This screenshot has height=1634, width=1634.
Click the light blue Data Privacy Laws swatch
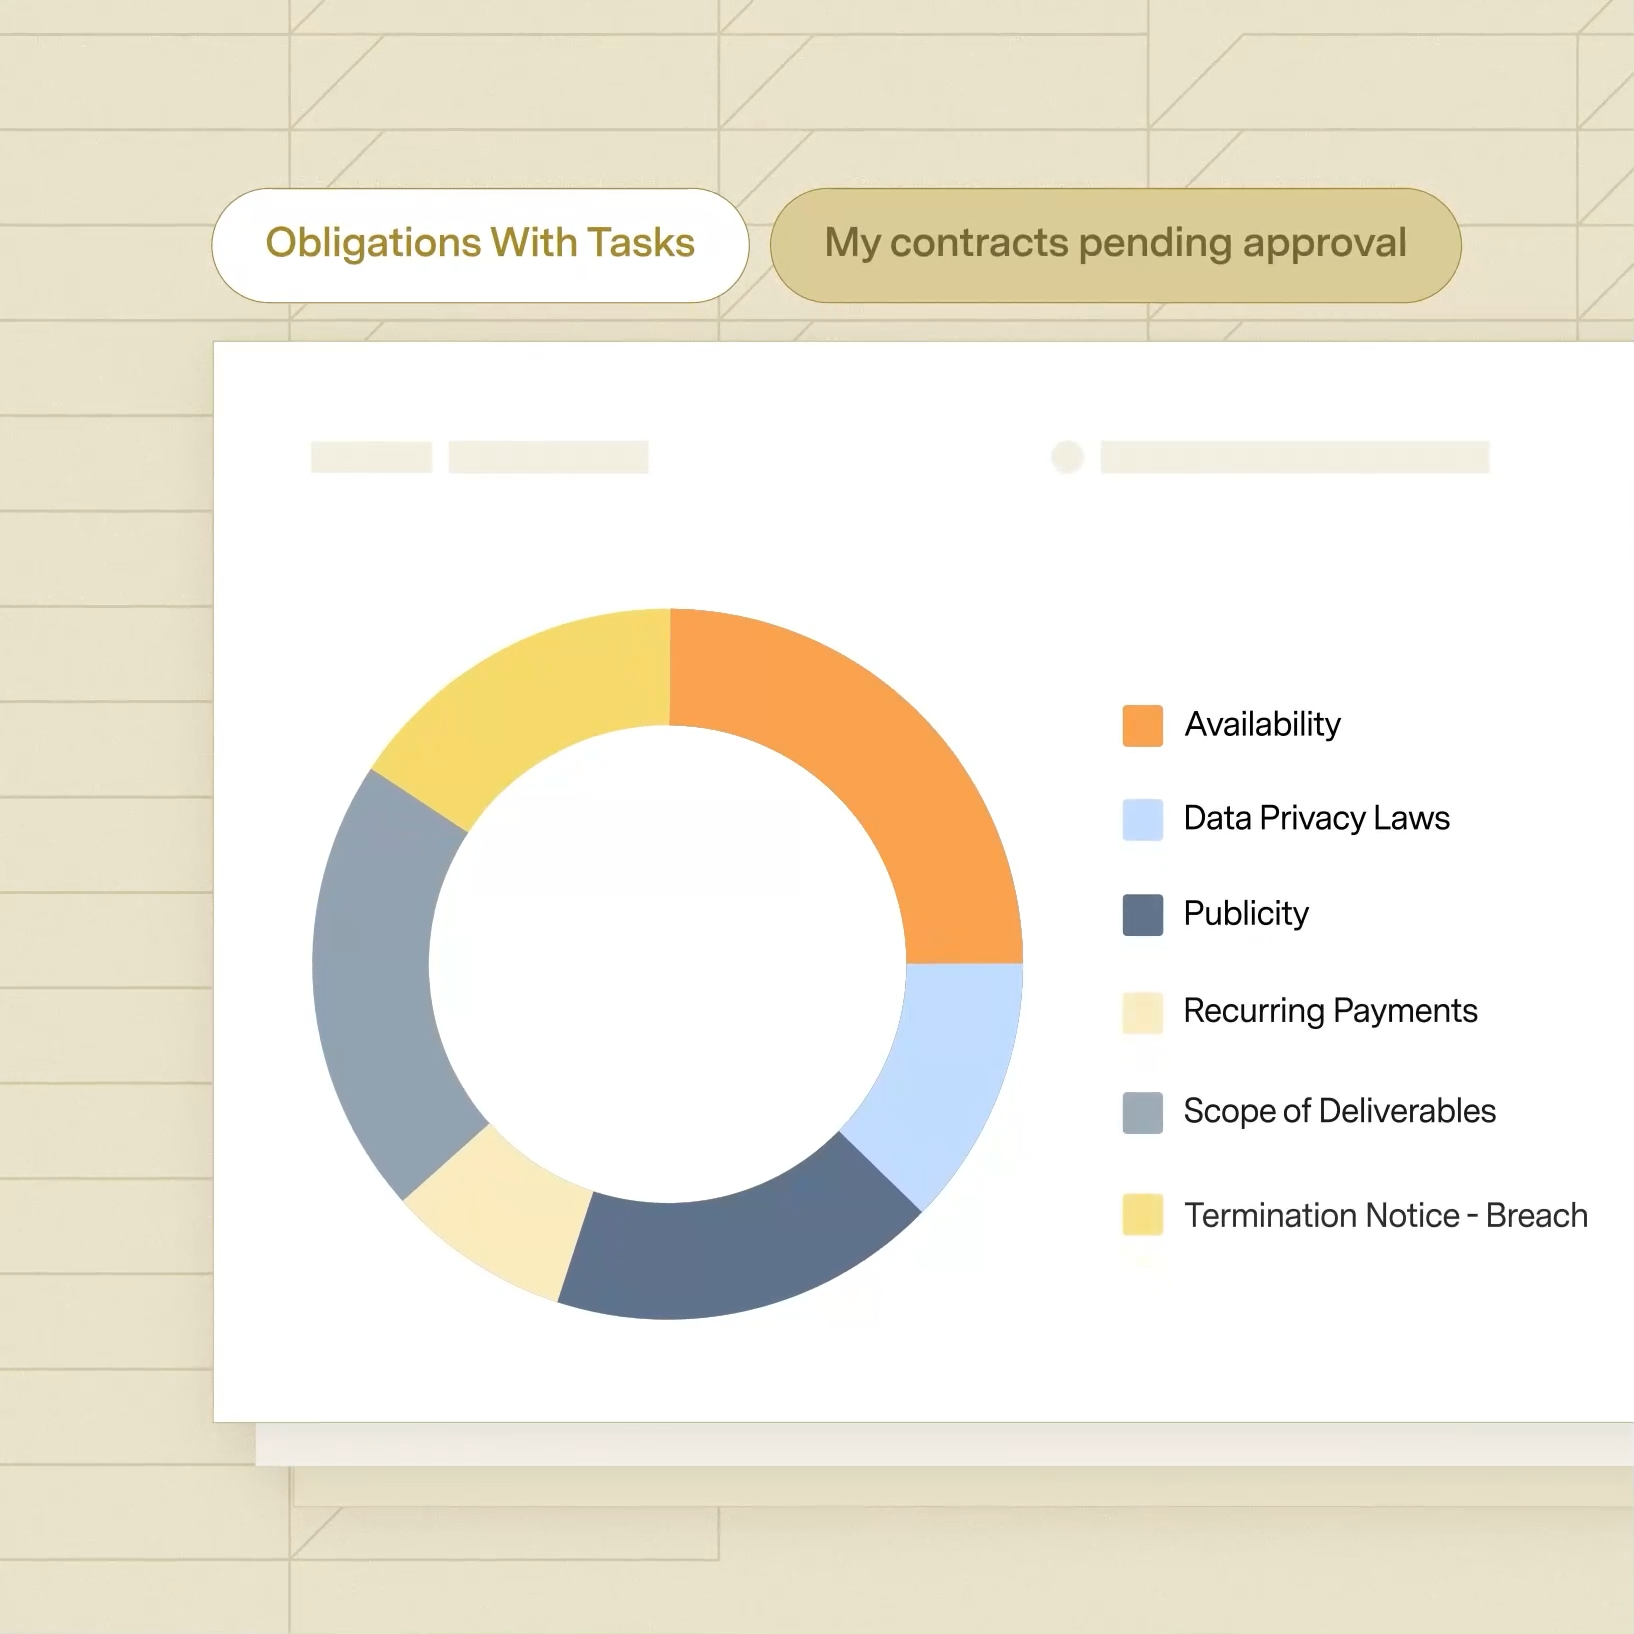point(1142,819)
